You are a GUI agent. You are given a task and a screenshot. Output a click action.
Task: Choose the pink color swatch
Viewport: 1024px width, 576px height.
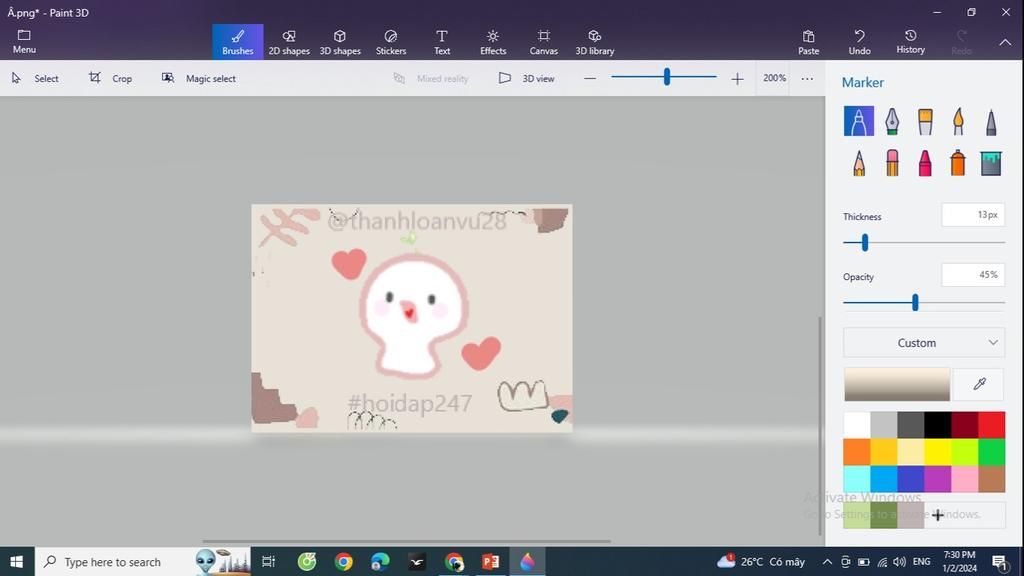964,479
